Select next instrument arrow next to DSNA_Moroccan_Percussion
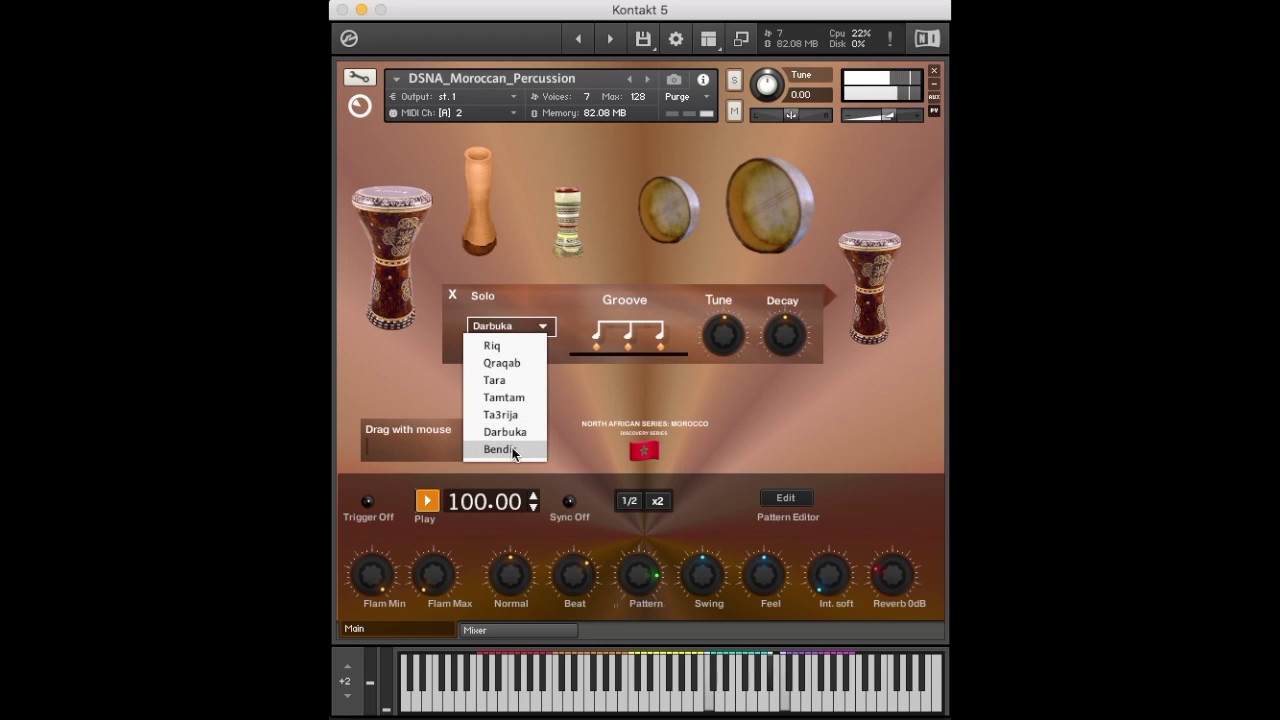 click(647, 79)
